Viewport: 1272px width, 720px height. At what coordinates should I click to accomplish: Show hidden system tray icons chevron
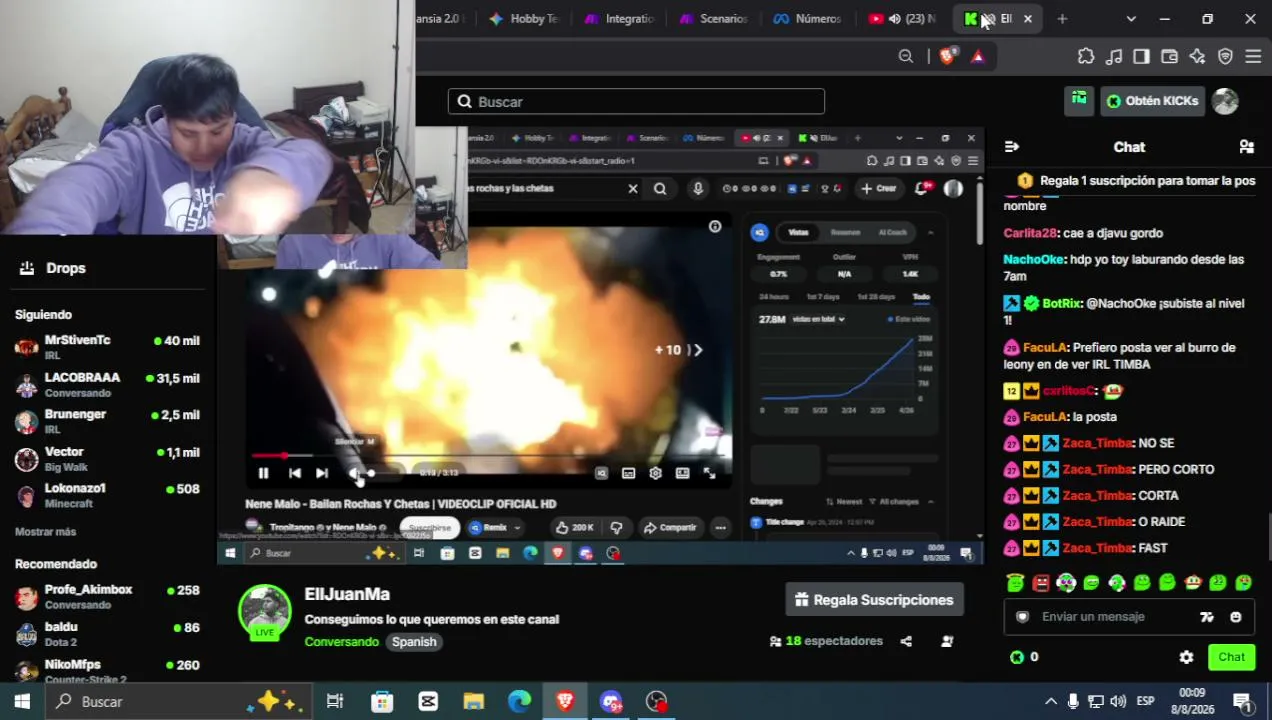coord(1050,702)
